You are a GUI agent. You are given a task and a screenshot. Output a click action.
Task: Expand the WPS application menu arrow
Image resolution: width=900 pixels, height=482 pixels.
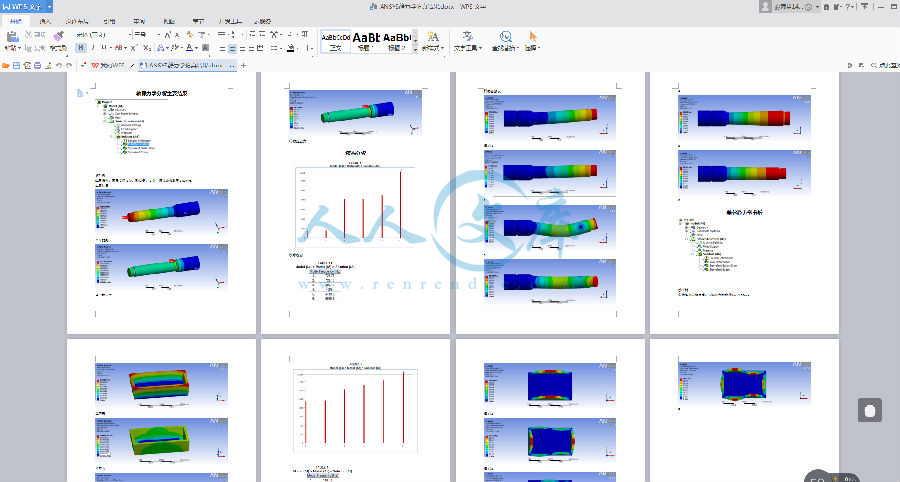coord(49,6)
